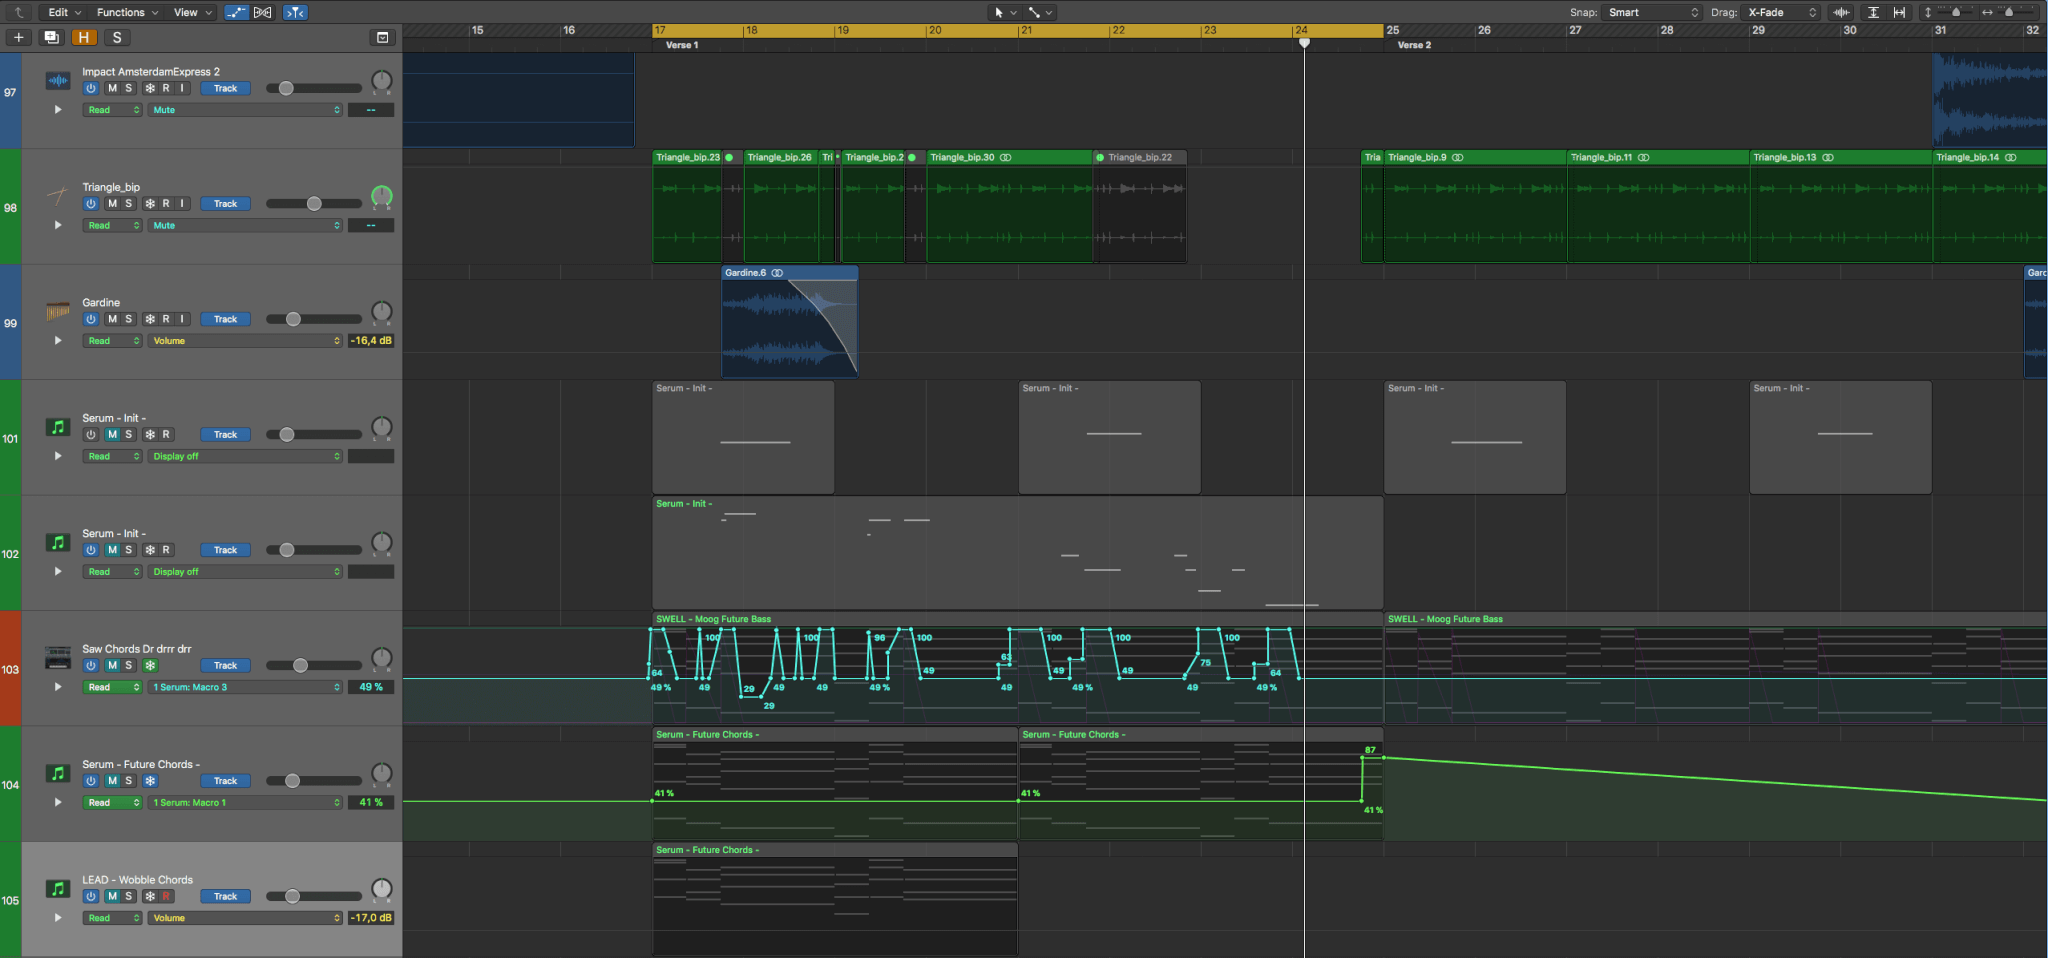Click the 49 % automation value field
The height and width of the screenshot is (958, 2048).
(371, 687)
